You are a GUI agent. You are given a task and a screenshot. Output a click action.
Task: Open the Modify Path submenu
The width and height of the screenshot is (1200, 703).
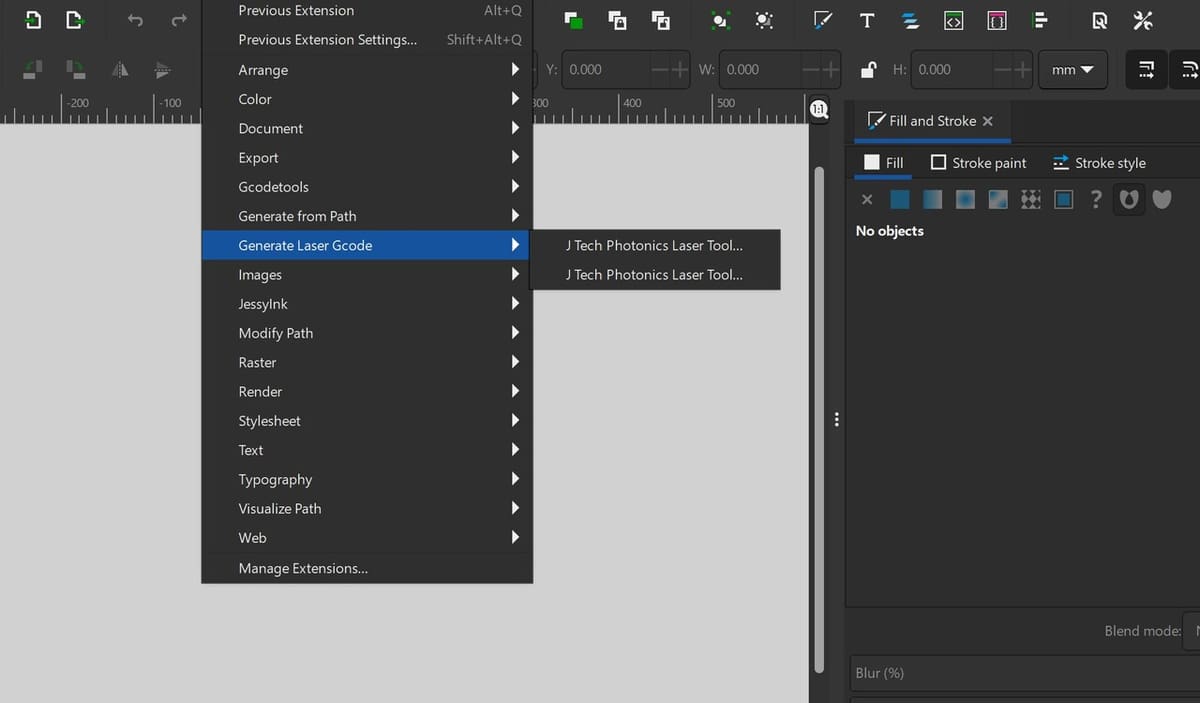[367, 333]
